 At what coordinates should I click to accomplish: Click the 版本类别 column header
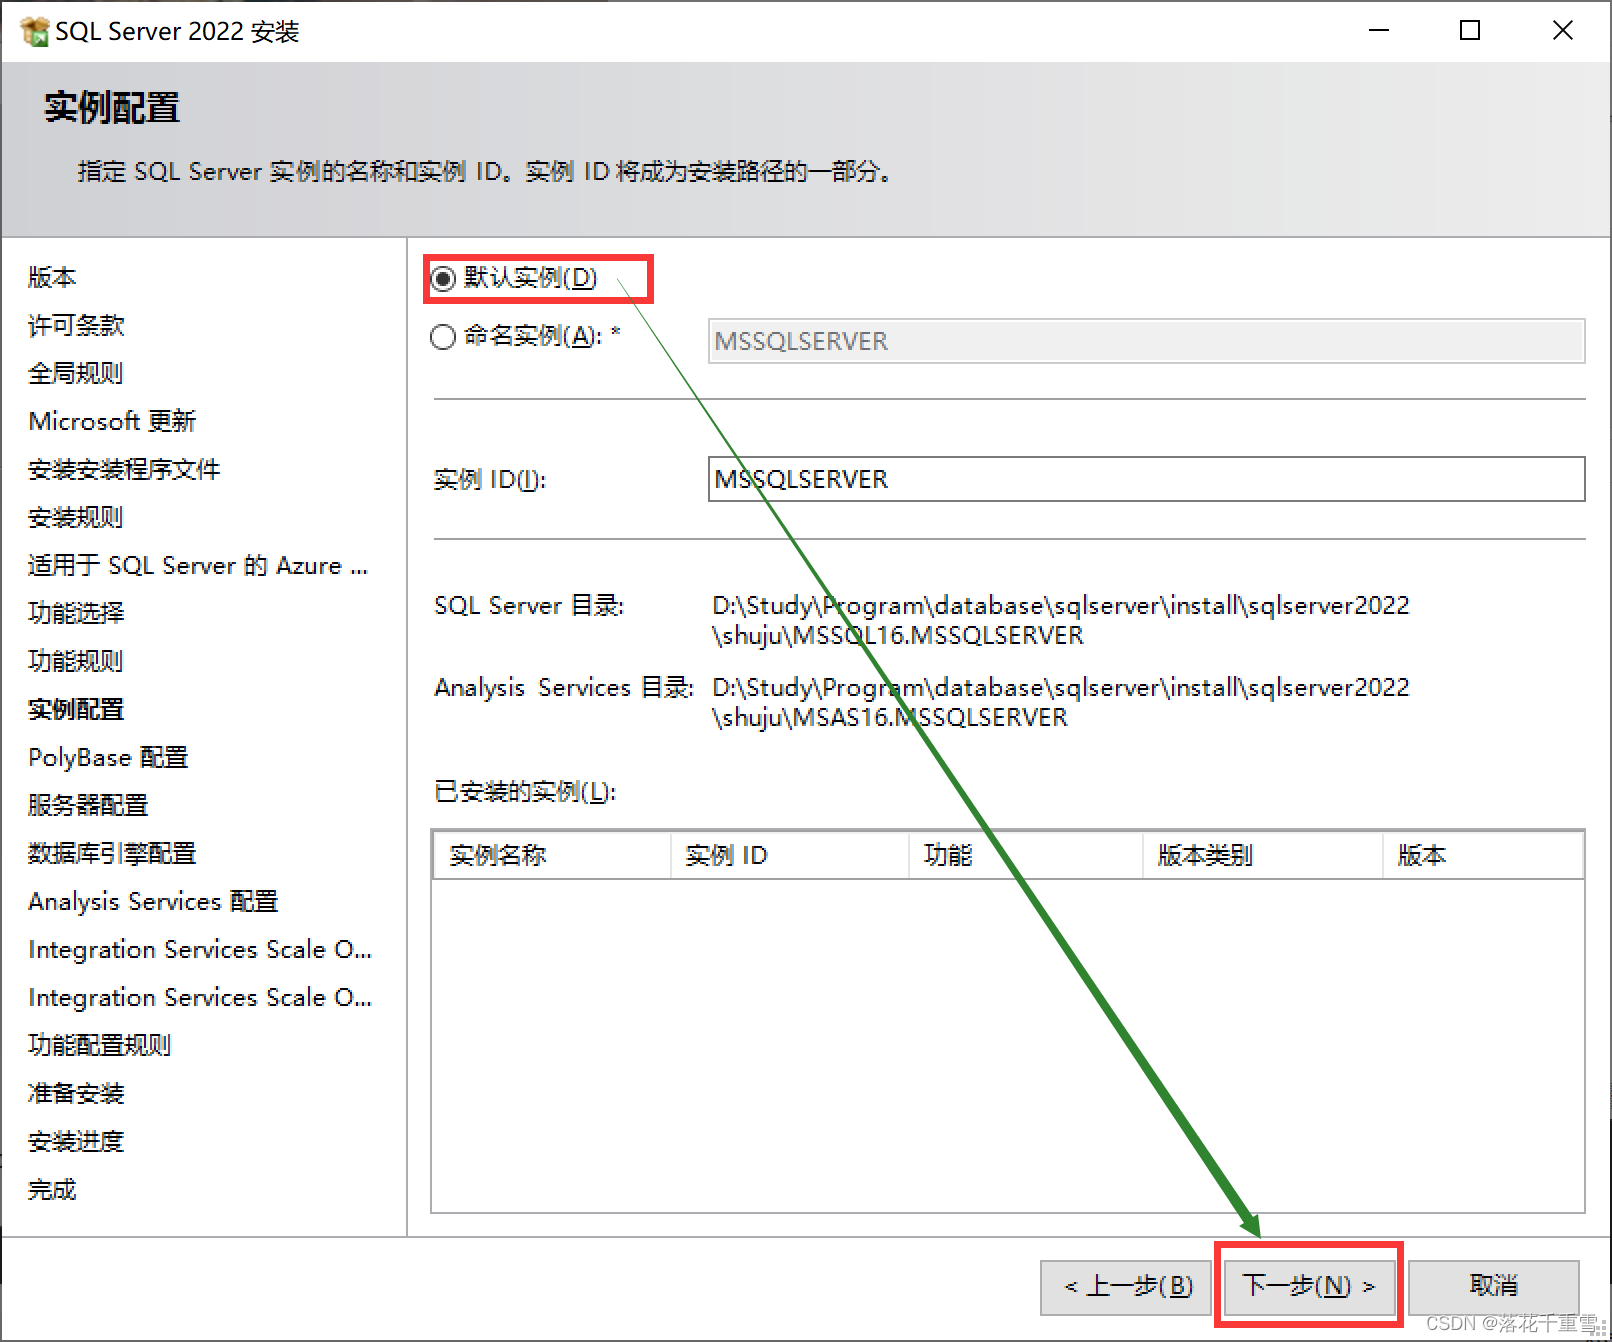click(1263, 856)
